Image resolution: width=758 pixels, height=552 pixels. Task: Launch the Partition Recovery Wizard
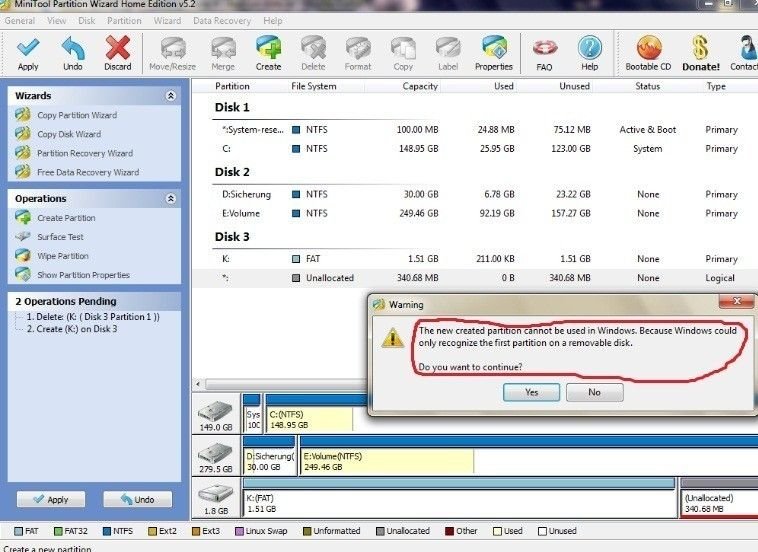[x=85, y=153]
